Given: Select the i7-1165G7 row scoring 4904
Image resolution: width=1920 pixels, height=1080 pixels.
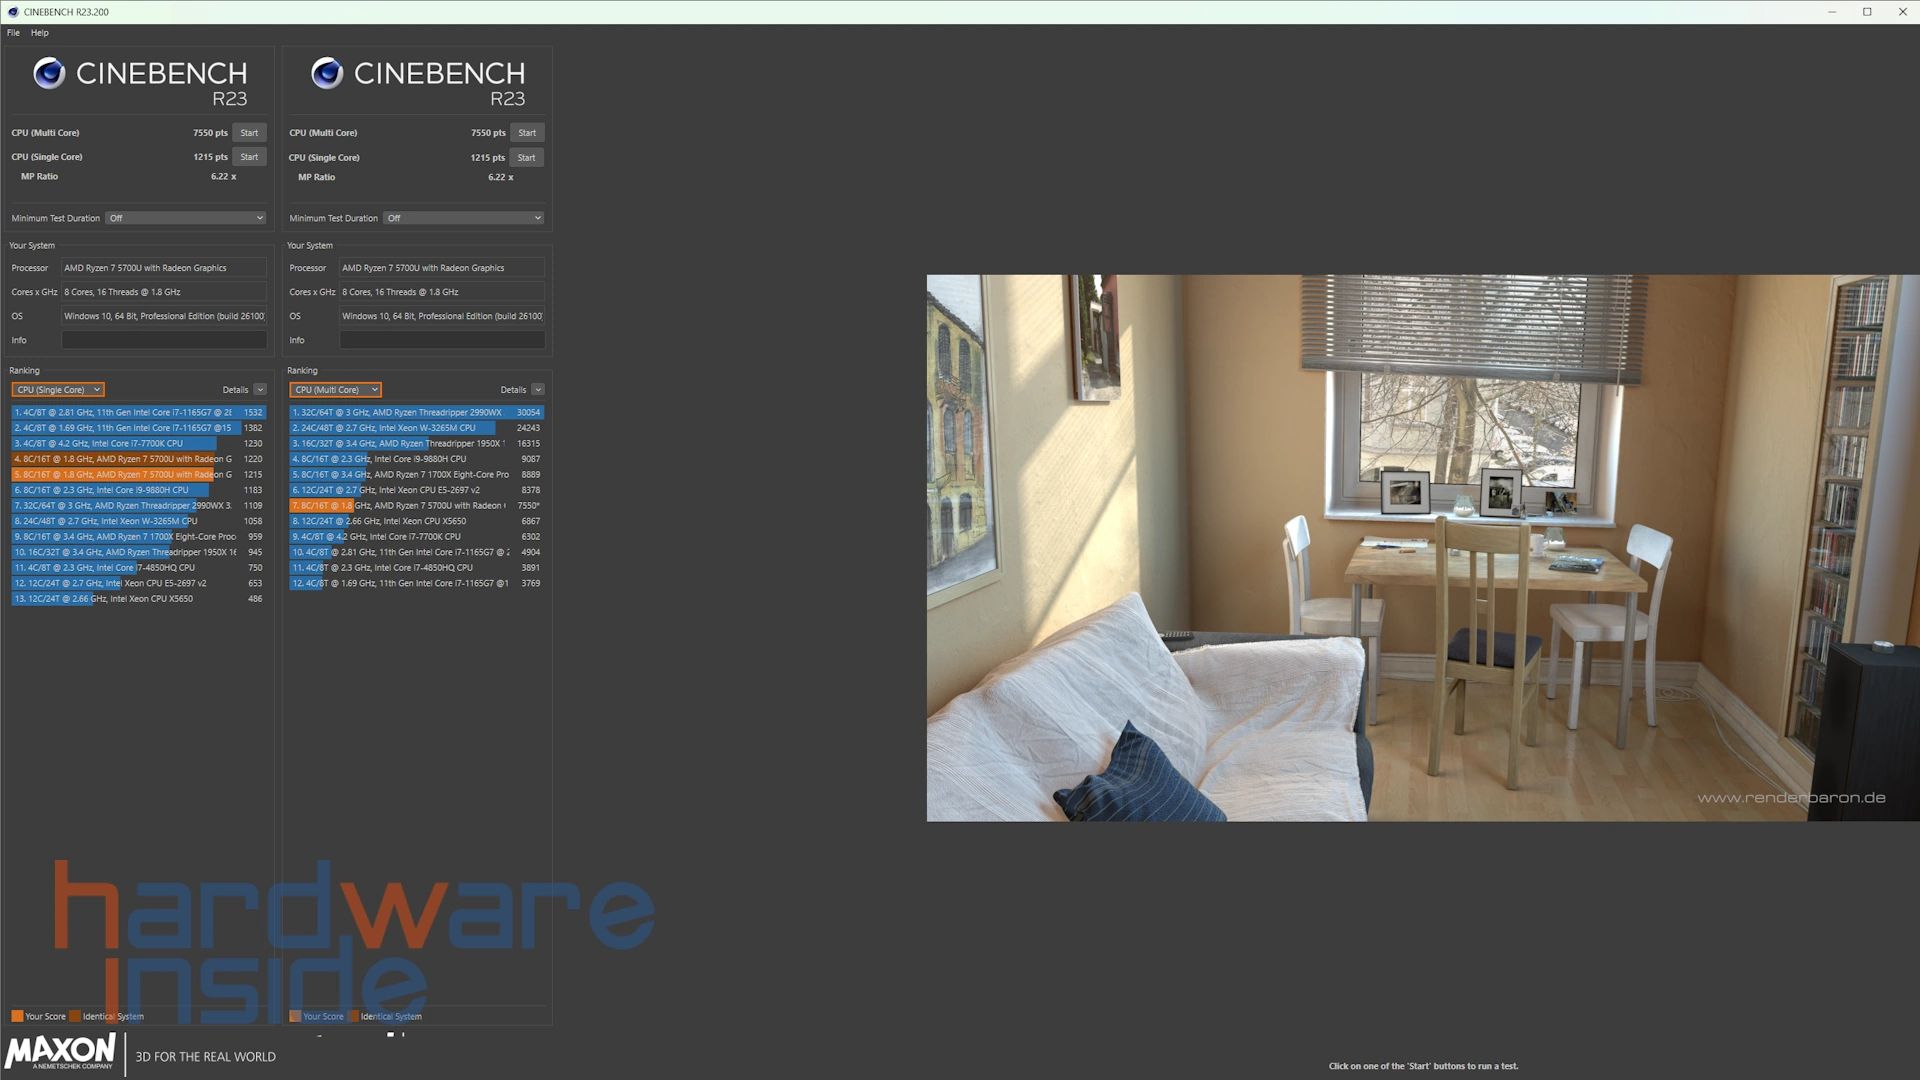Looking at the screenshot, I should (x=417, y=552).
